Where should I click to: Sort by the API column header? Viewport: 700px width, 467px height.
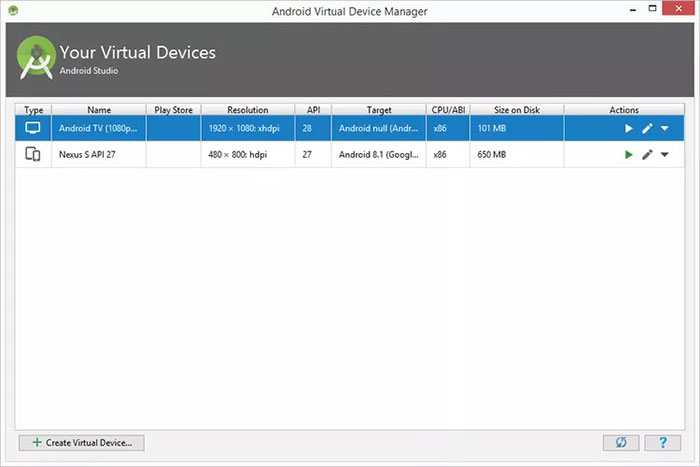(313, 110)
